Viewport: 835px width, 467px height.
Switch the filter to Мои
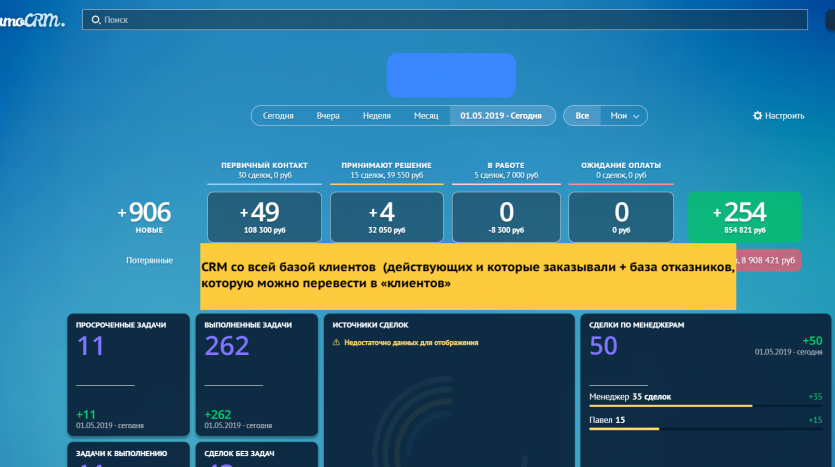click(x=618, y=116)
